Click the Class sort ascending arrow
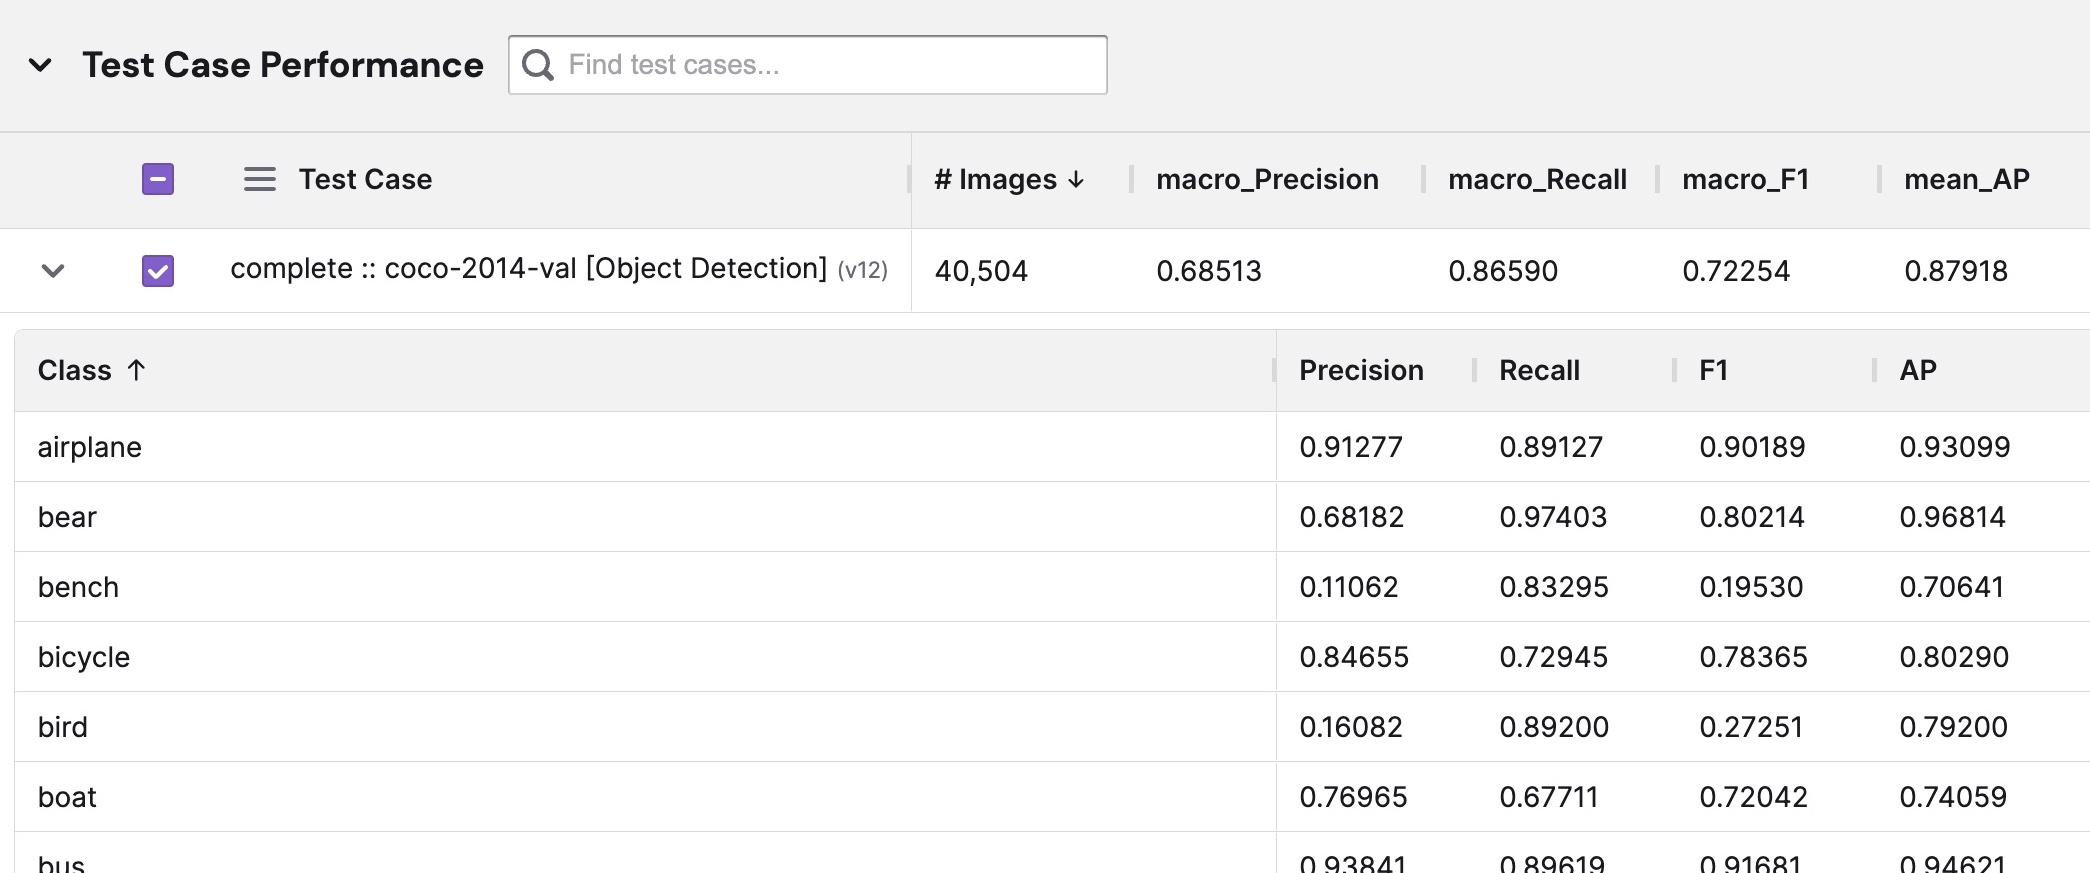2090x873 pixels. pos(137,370)
